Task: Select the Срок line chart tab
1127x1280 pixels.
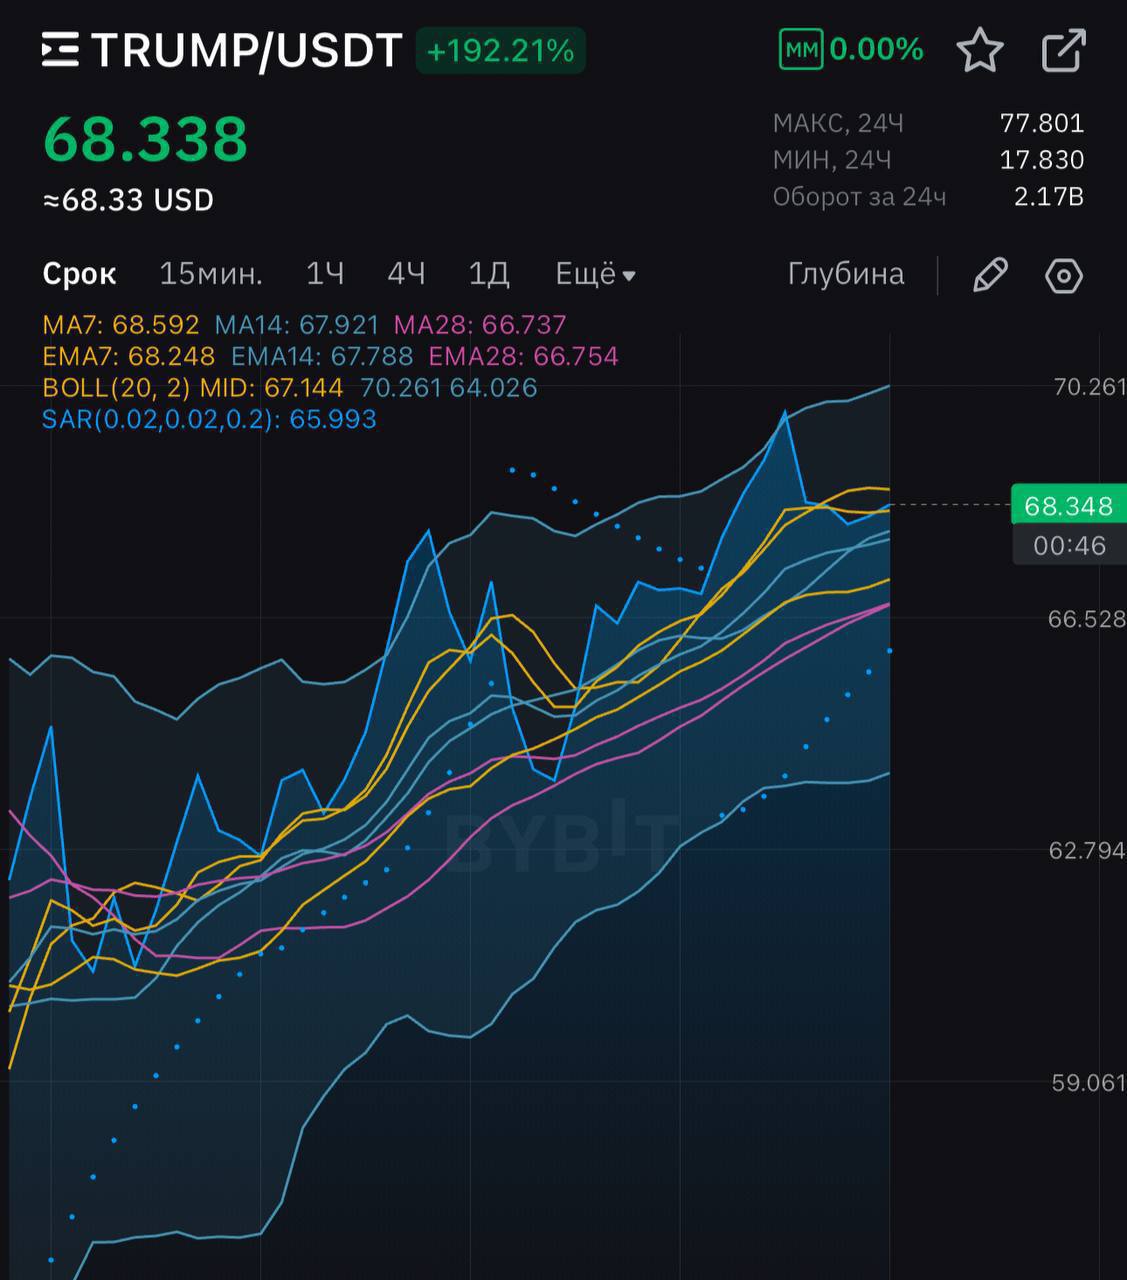Action: pos(79,274)
